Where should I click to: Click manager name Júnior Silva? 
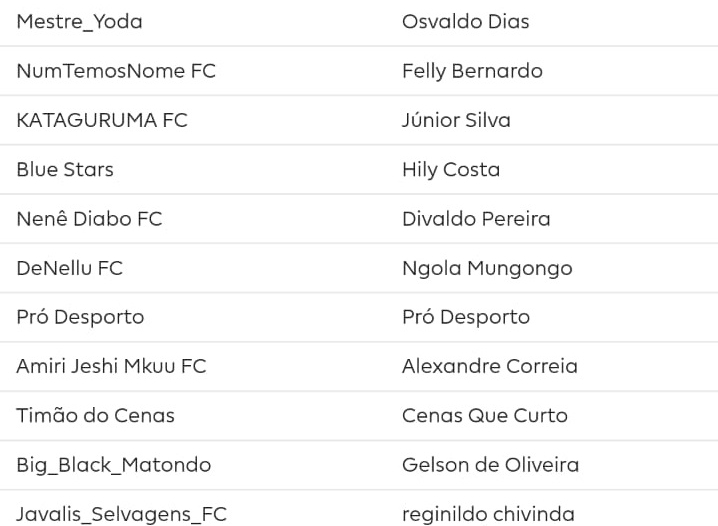click(456, 120)
